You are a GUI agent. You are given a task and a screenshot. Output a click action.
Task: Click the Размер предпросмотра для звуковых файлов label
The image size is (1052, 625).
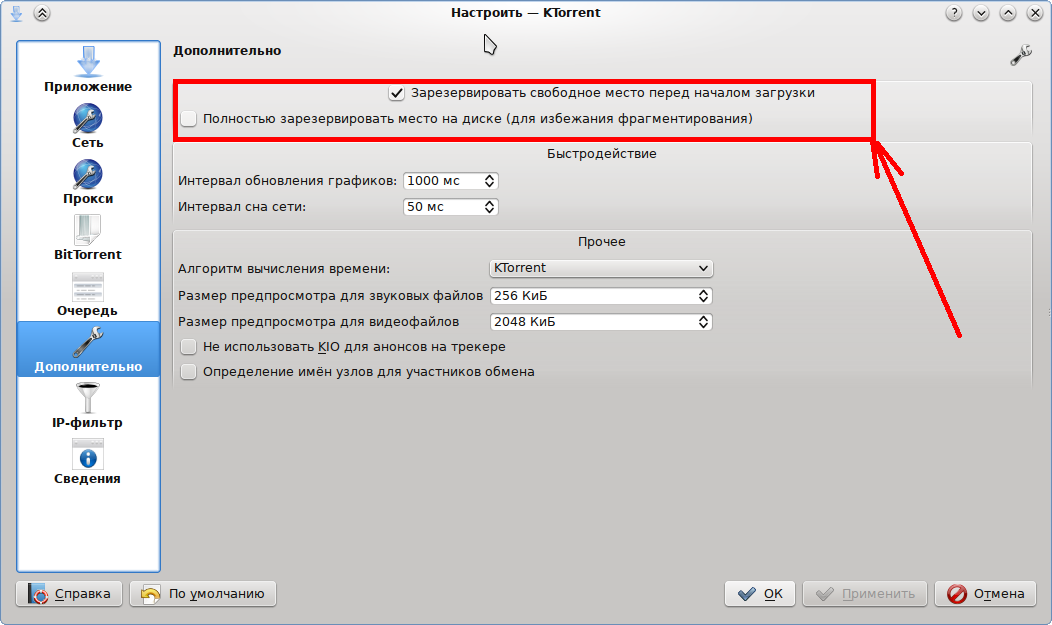[330, 296]
